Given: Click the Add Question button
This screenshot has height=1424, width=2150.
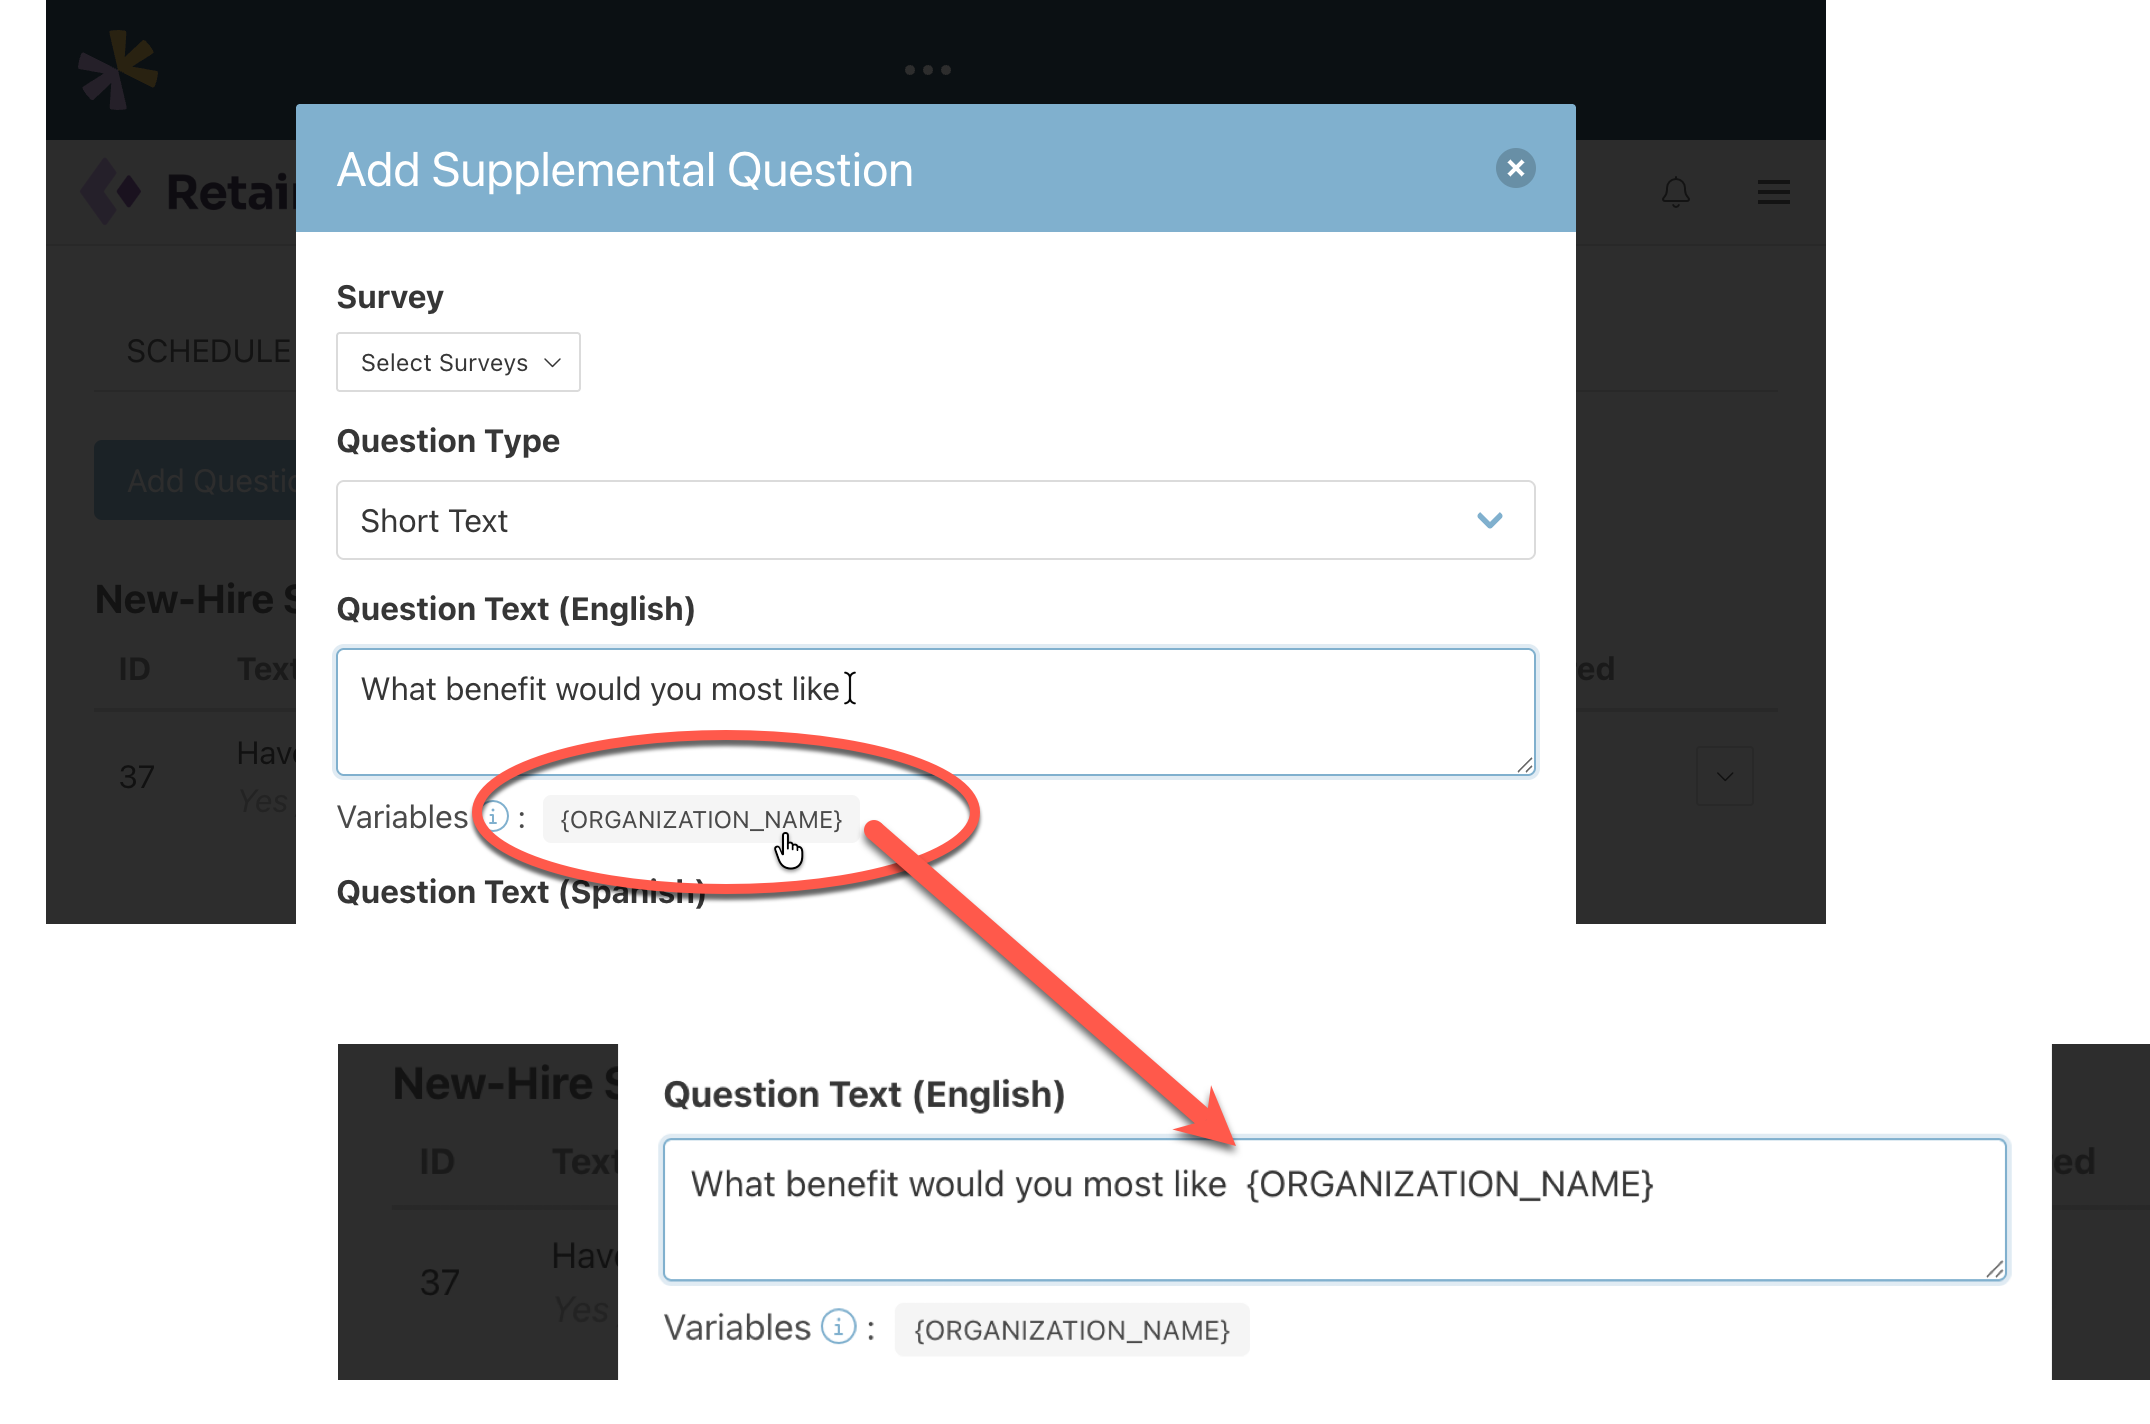Looking at the screenshot, I should pyautogui.click(x=196, y=480).
